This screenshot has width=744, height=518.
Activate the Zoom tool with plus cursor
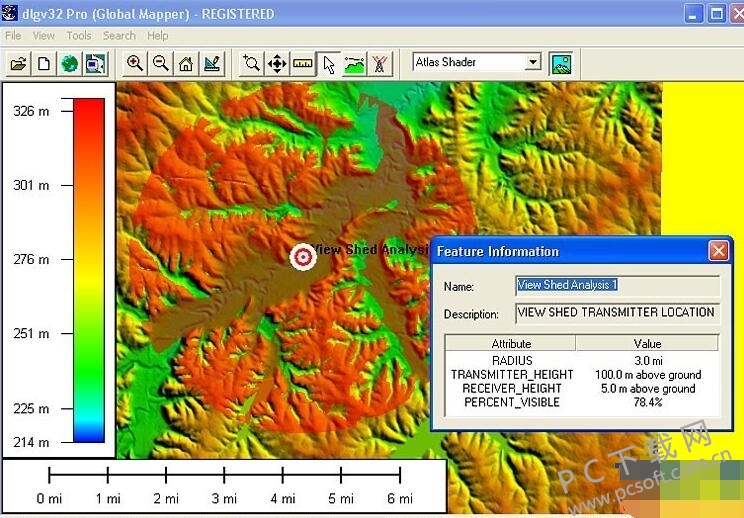pyautogui.click(x=251, y=64)
